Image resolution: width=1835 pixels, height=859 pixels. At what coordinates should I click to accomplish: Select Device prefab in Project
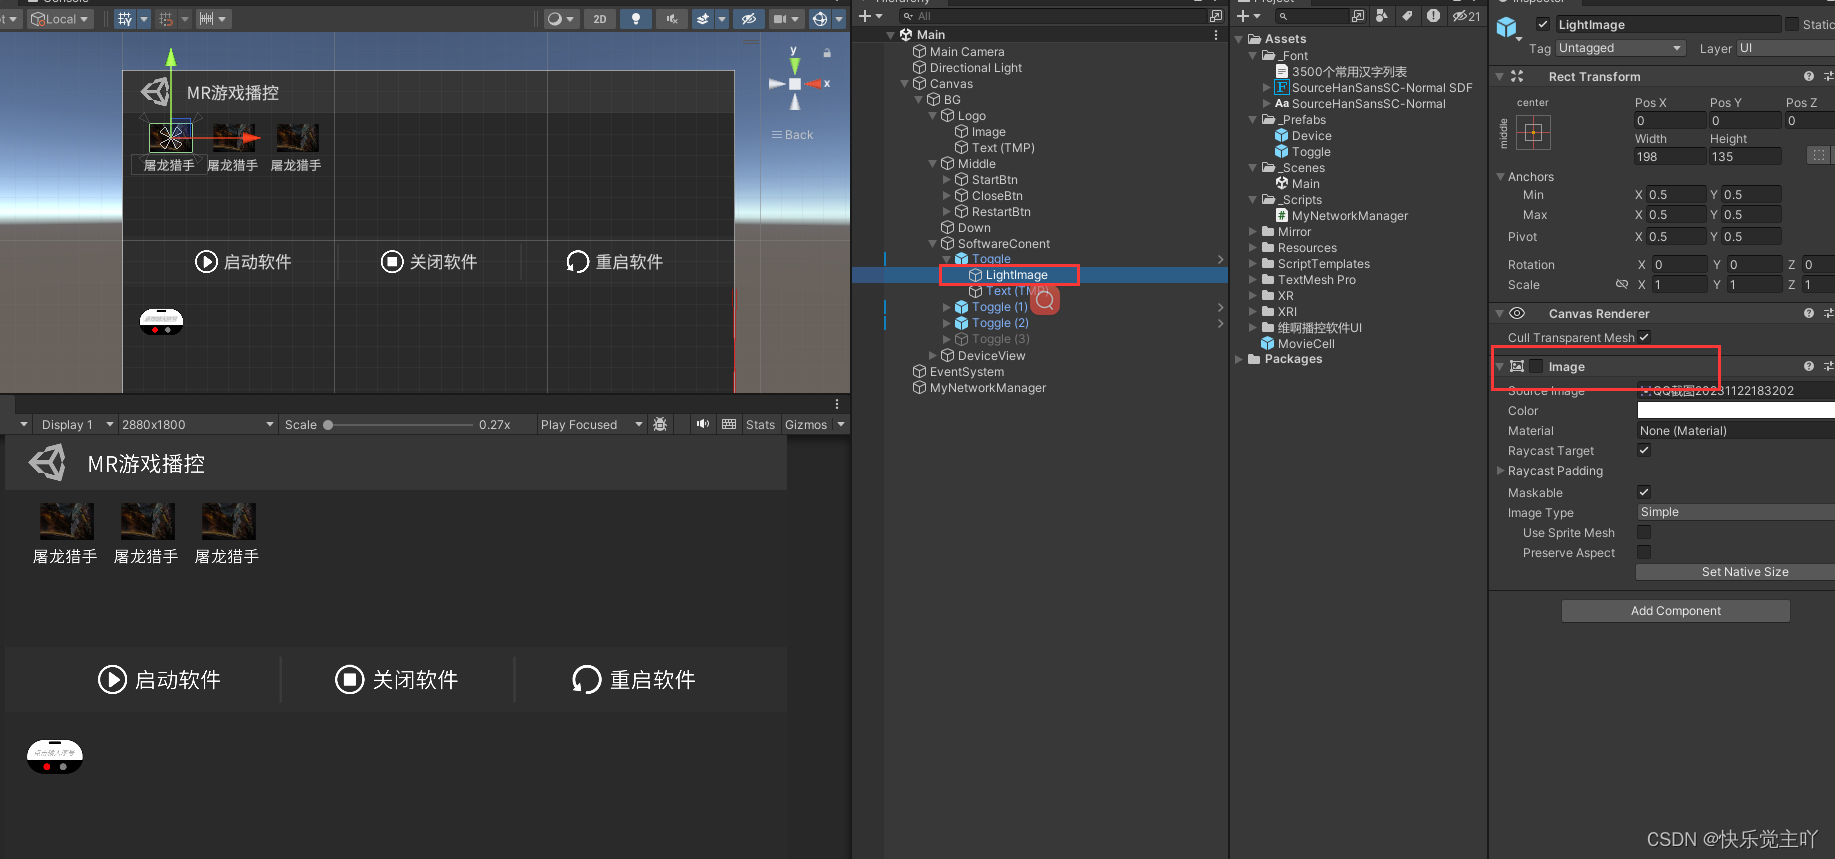point(1311,136)
